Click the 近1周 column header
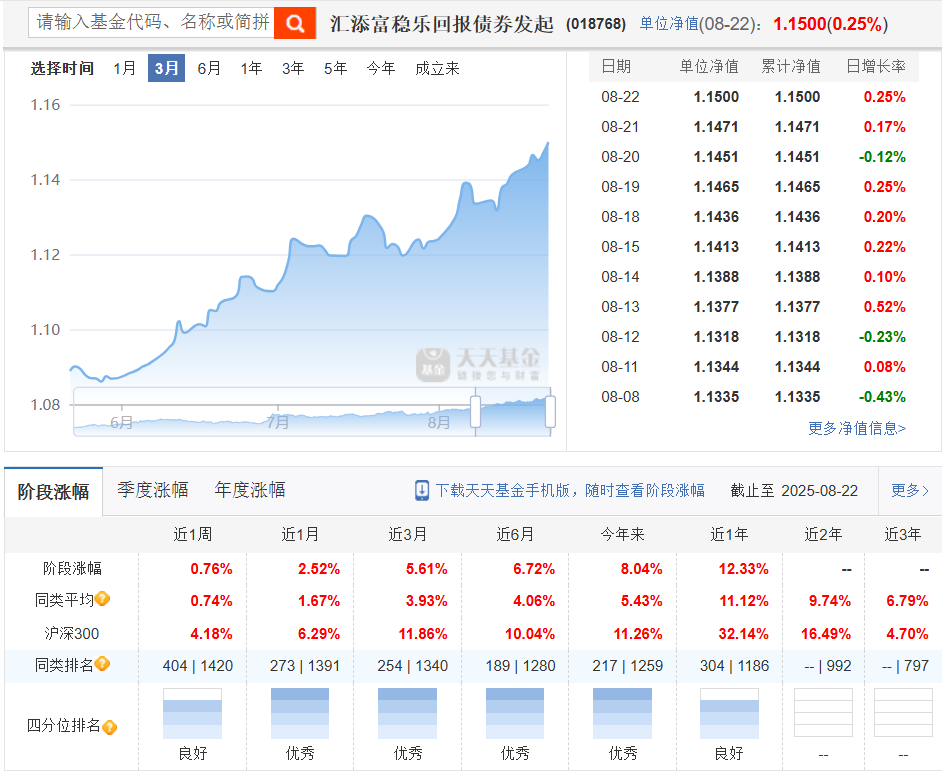Viewport: 942px width, 773px height. 192,534
